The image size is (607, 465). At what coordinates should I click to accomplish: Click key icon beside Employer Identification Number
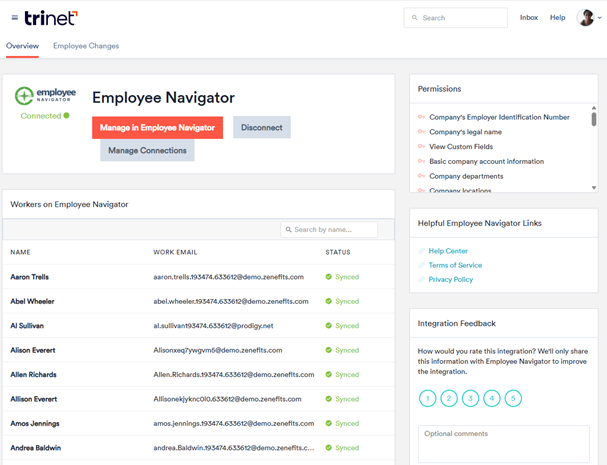point(422,117)
